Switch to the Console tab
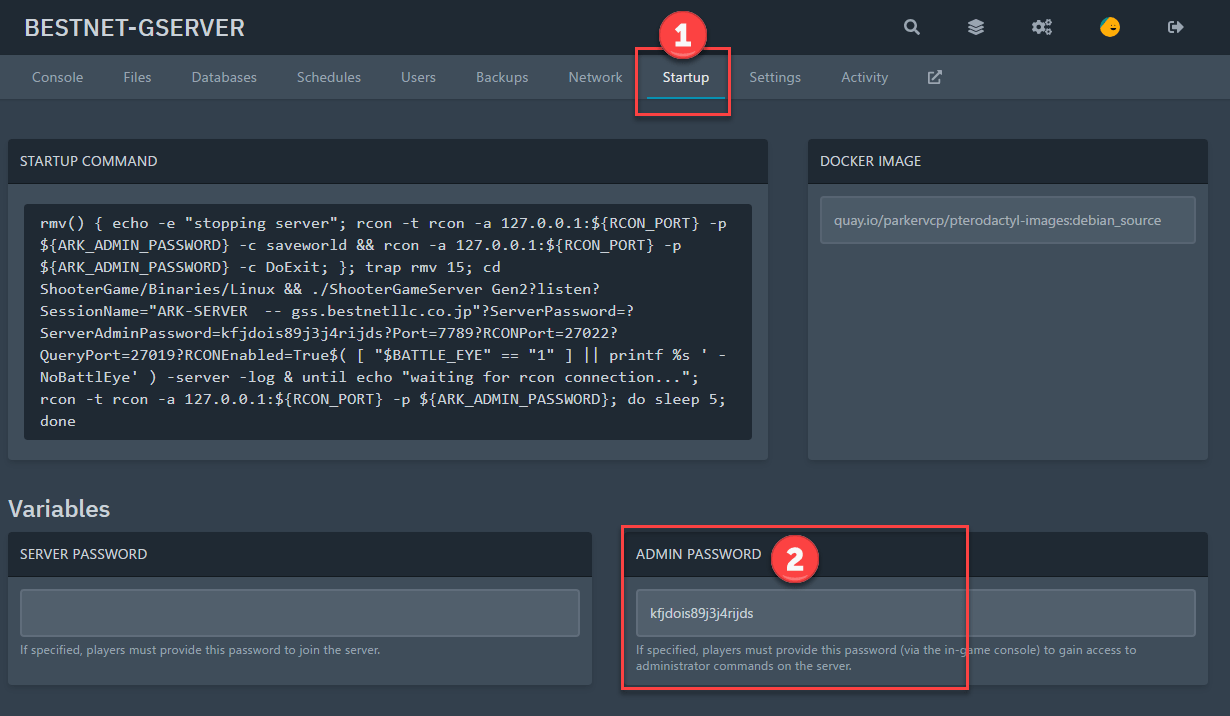Viewport: 1230px width, 716px height. point(57,77)
